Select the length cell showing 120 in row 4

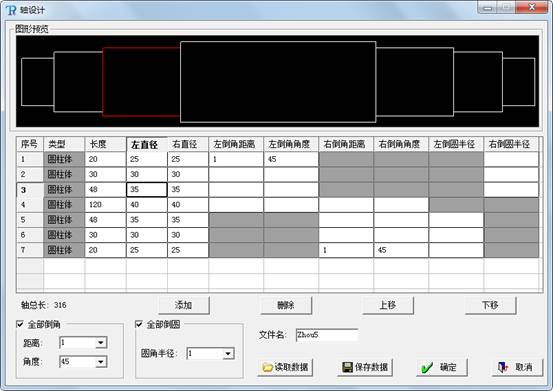tap(105, 205)
